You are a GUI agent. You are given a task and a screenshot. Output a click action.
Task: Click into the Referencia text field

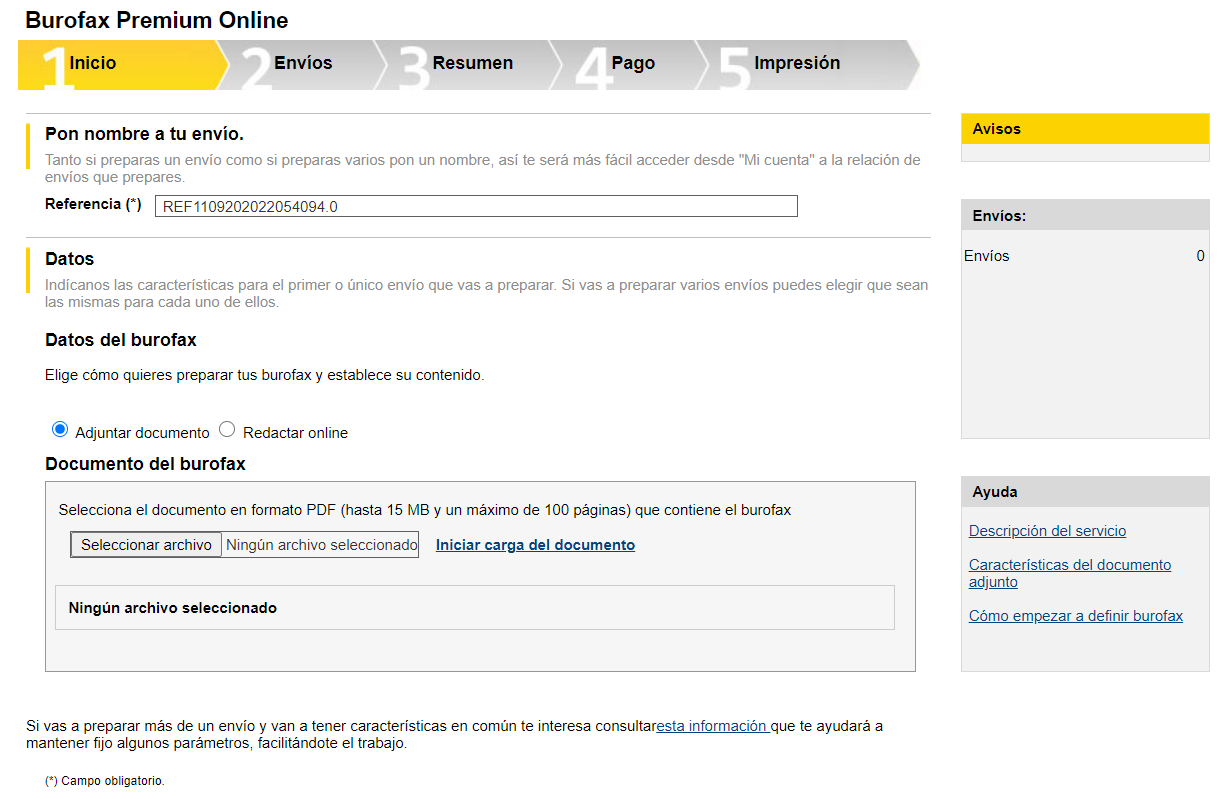point(476,207)
